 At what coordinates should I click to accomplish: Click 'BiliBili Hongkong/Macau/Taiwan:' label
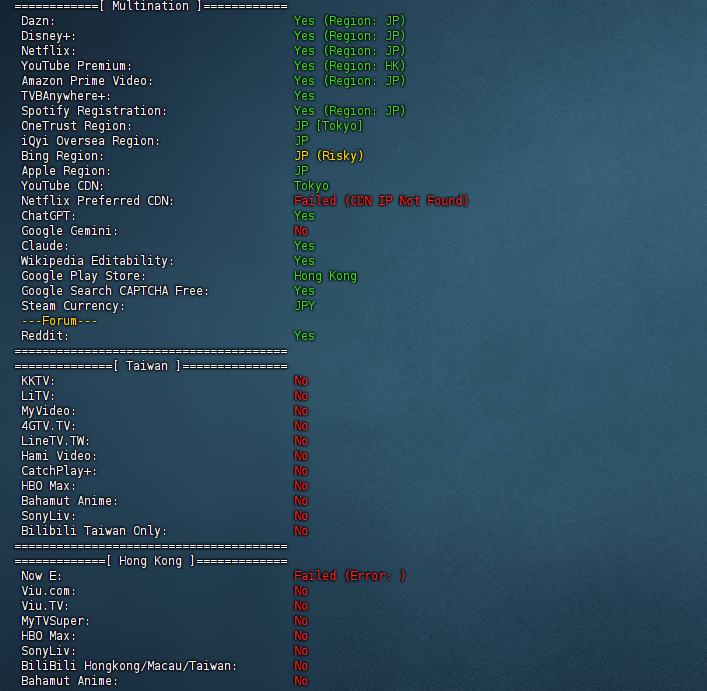coord(129,666)
